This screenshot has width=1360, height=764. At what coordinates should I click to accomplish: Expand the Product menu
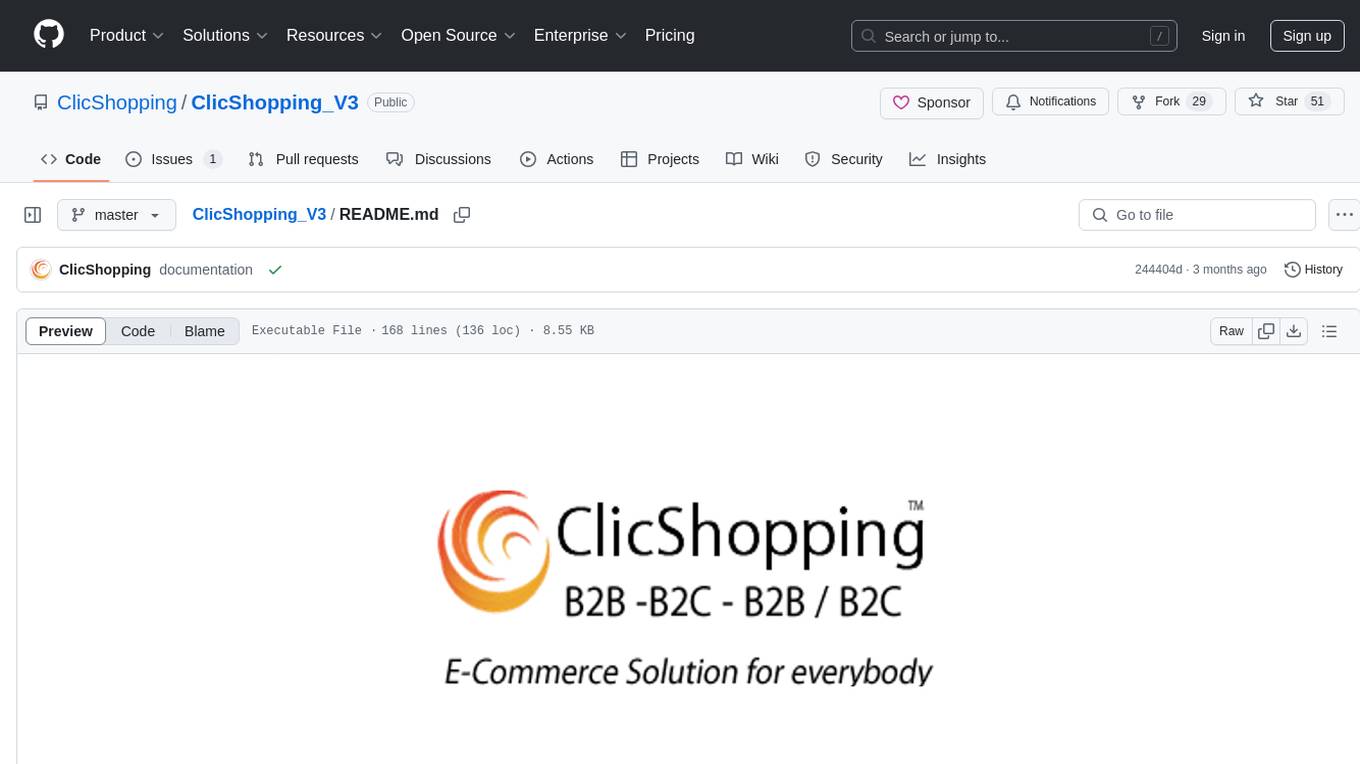coord(127,35)
